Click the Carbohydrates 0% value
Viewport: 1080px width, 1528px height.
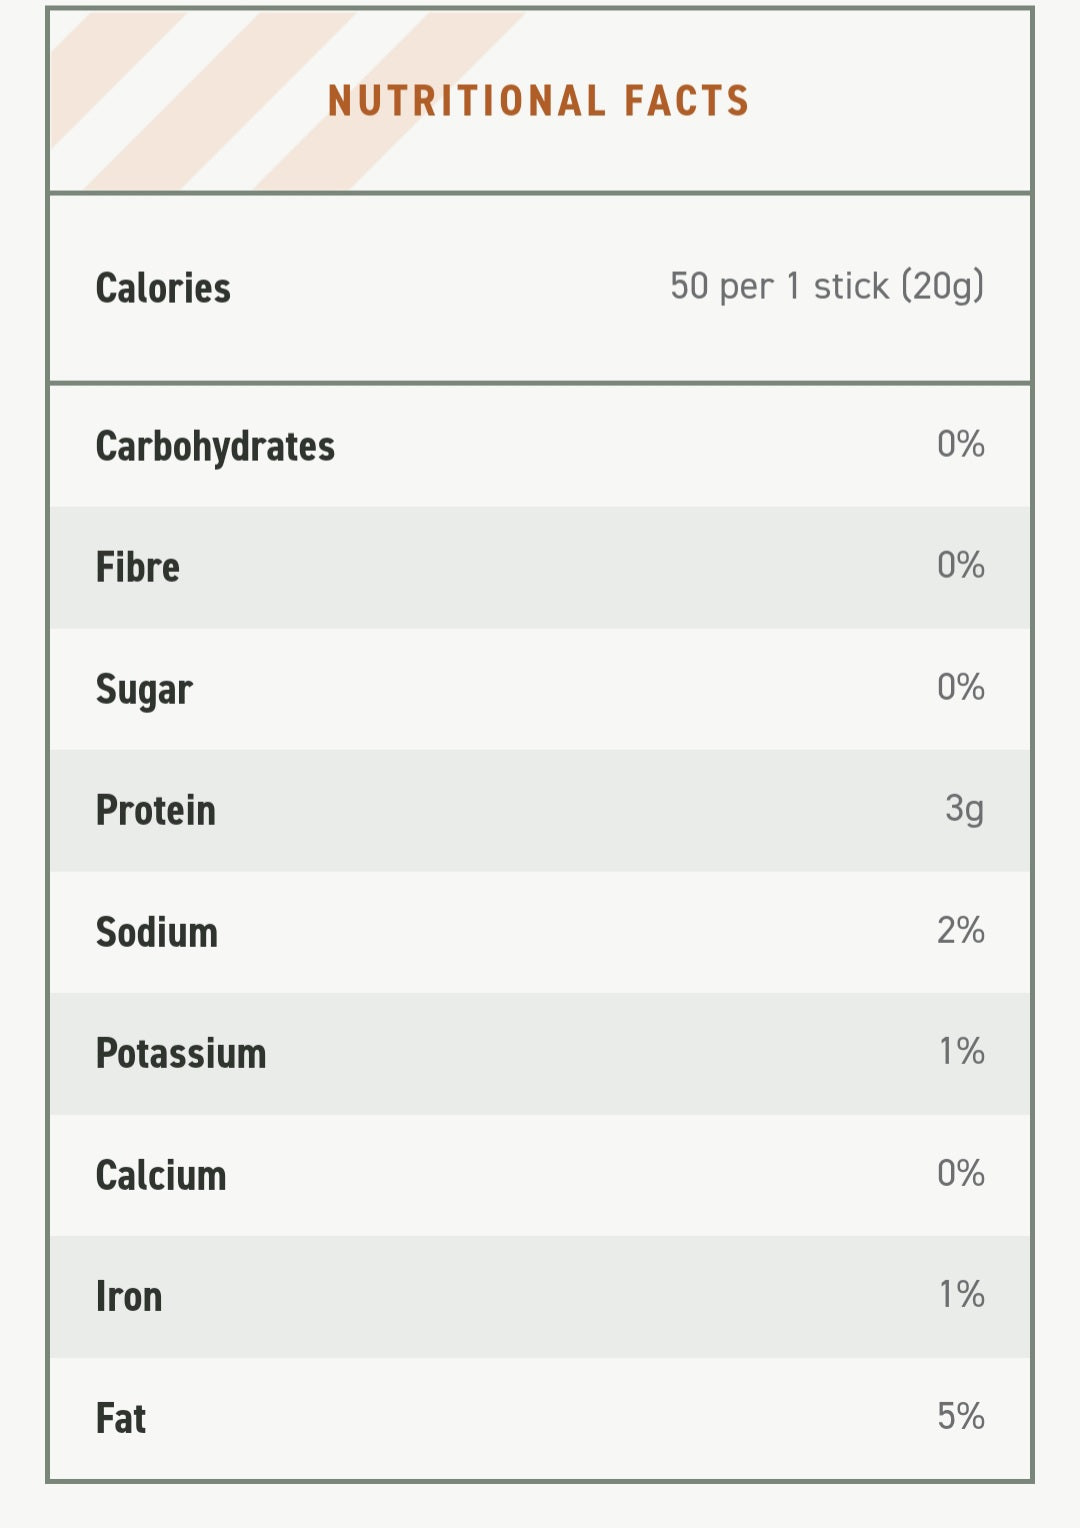[961, 444]
